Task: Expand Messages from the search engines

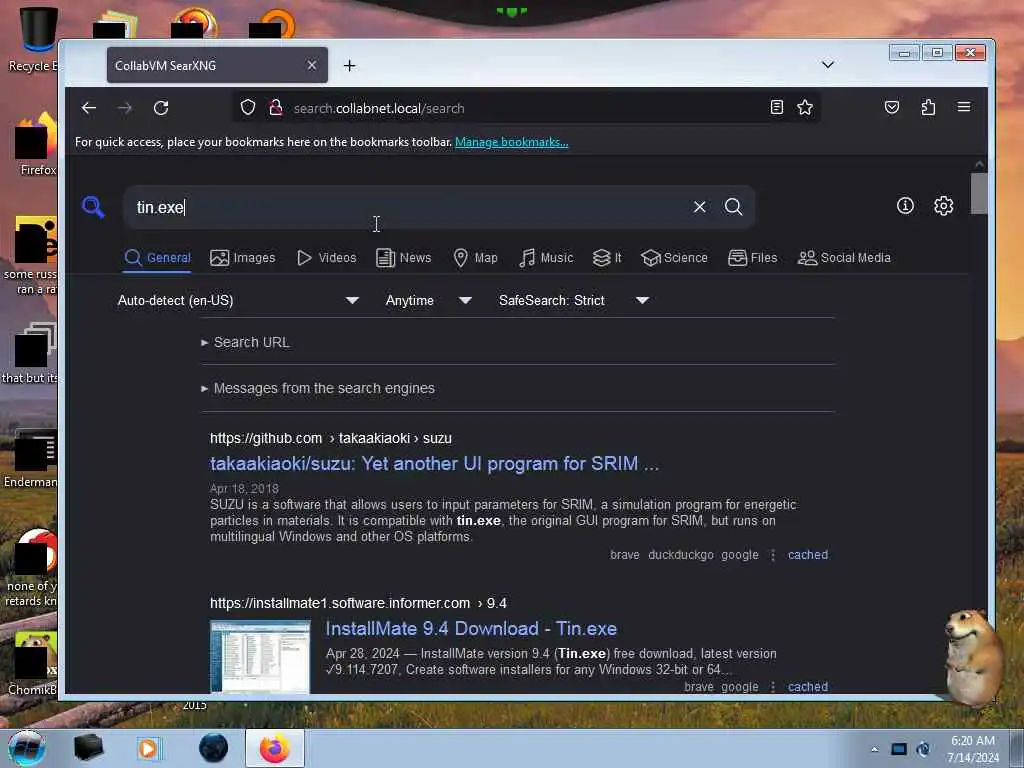Action: tap(318, 388)
